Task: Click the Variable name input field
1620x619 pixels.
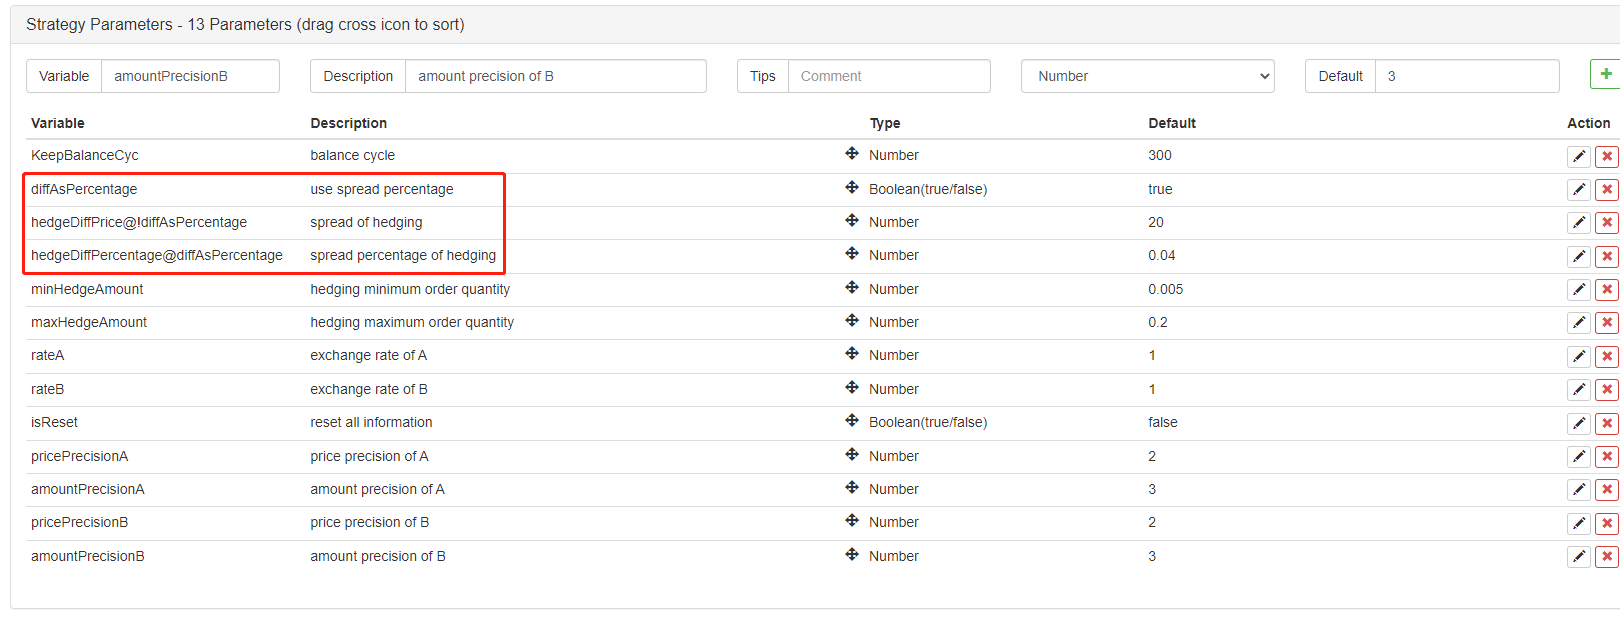Action: coord(190,76)
